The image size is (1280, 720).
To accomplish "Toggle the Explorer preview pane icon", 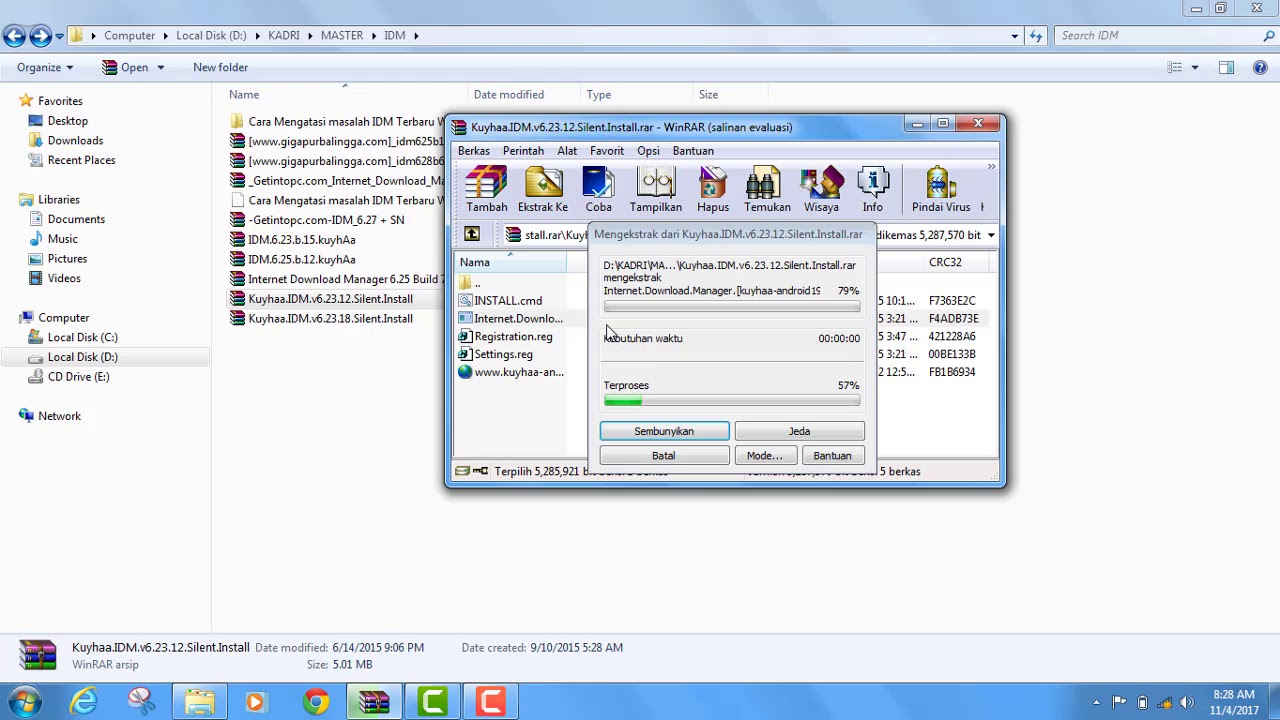I will click(1227, 67).
